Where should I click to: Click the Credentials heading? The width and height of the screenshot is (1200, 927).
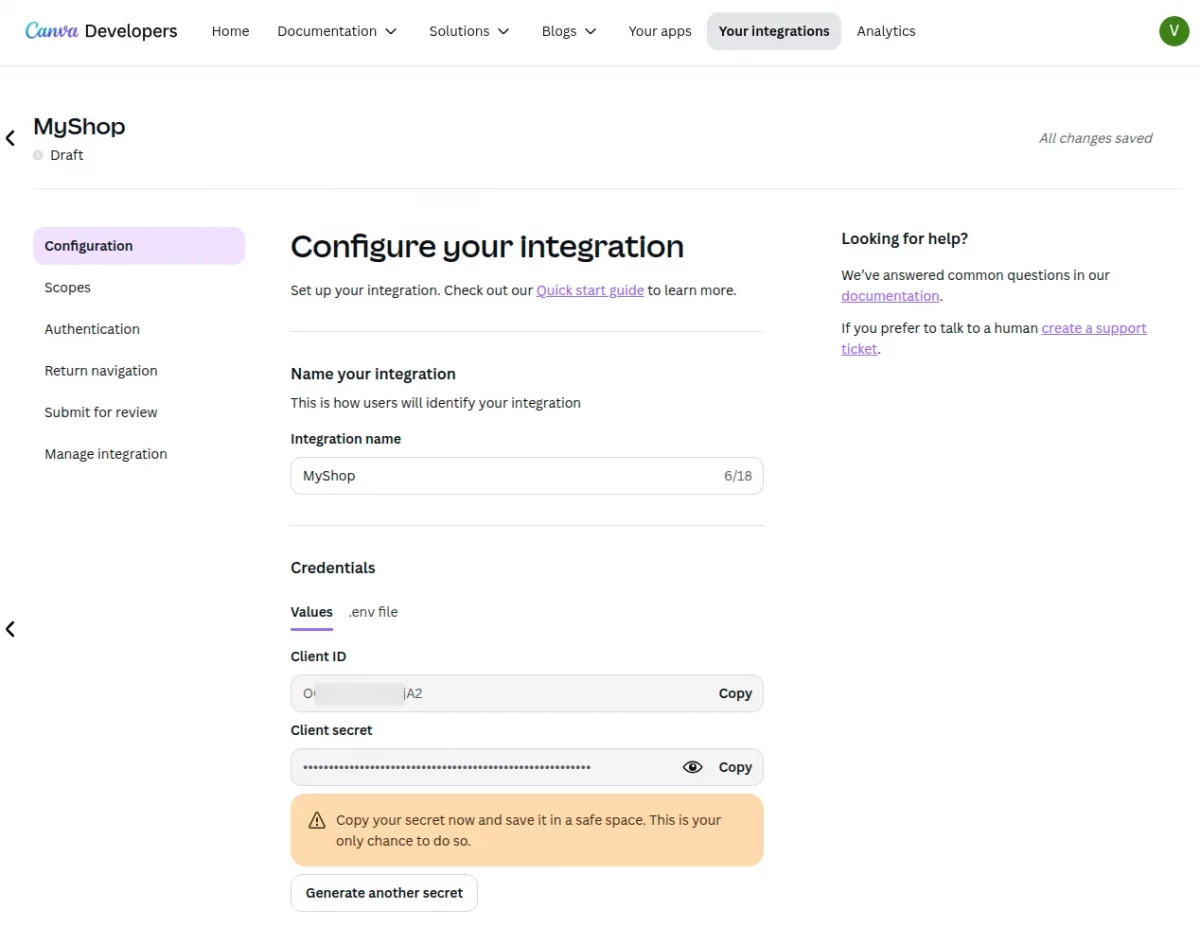click(x=333, y=568)
